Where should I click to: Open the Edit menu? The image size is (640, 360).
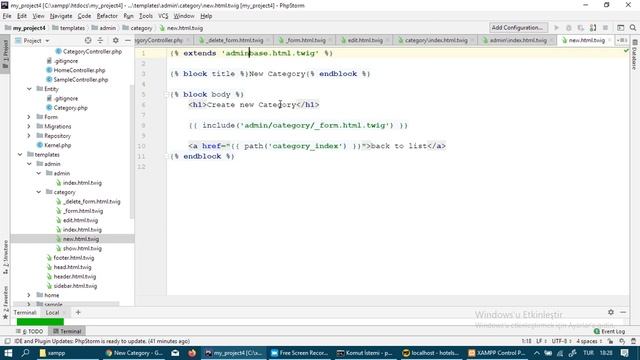click(x=22, y=16)
